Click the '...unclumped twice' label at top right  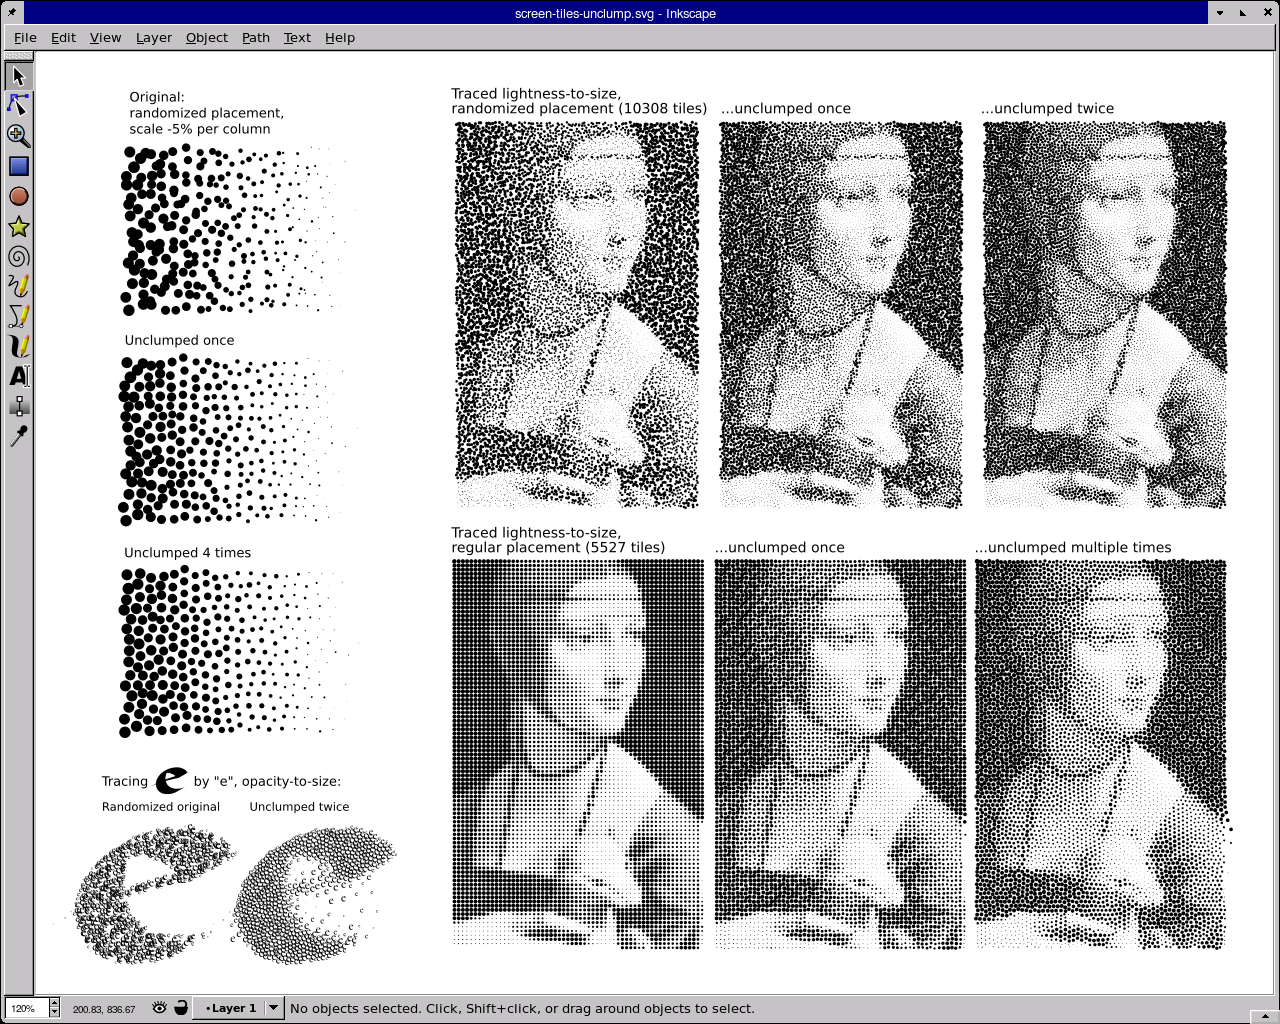pyautogui.click(x=1047, y=108)
